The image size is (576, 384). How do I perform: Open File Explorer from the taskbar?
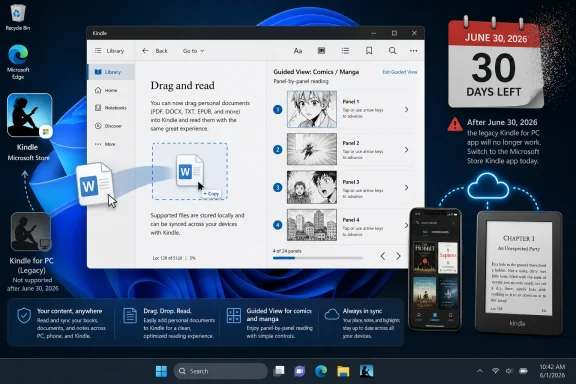[343, 371]
